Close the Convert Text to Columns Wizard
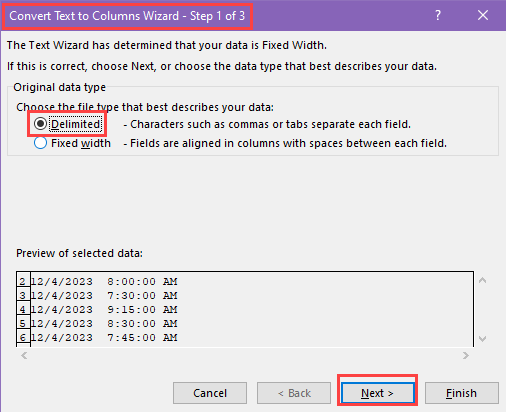506x412 pixels. [483, 15]
